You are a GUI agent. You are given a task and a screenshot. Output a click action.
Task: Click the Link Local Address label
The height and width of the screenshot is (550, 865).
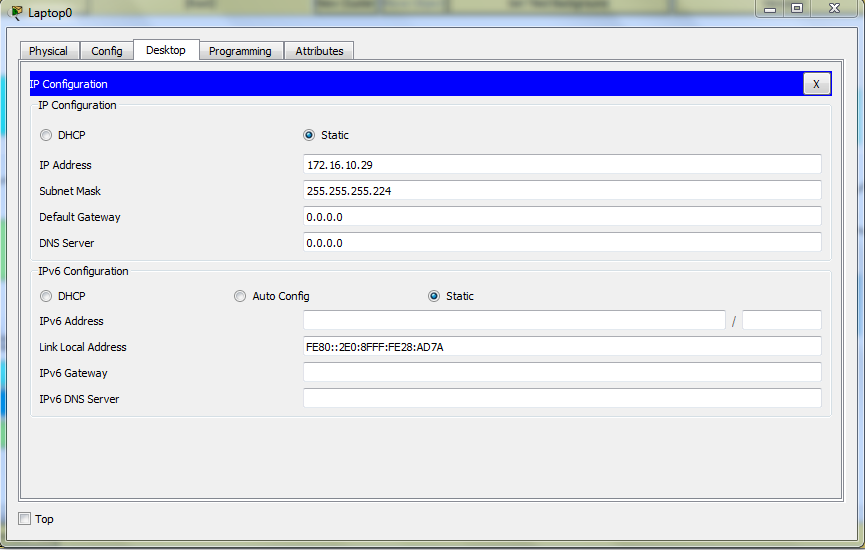pyautogui.click(x=83, y=347)
